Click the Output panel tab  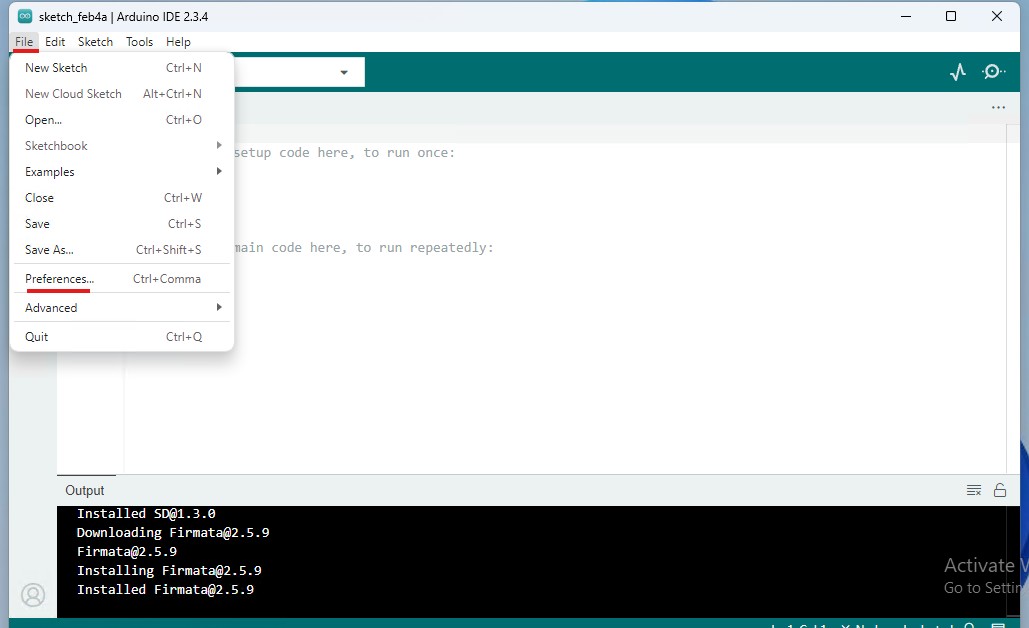pos(85,490)
